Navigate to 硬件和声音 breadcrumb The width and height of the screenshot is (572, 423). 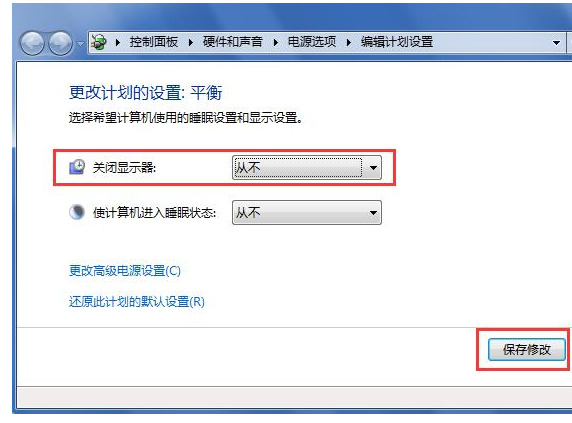click(x=232, y=42)
